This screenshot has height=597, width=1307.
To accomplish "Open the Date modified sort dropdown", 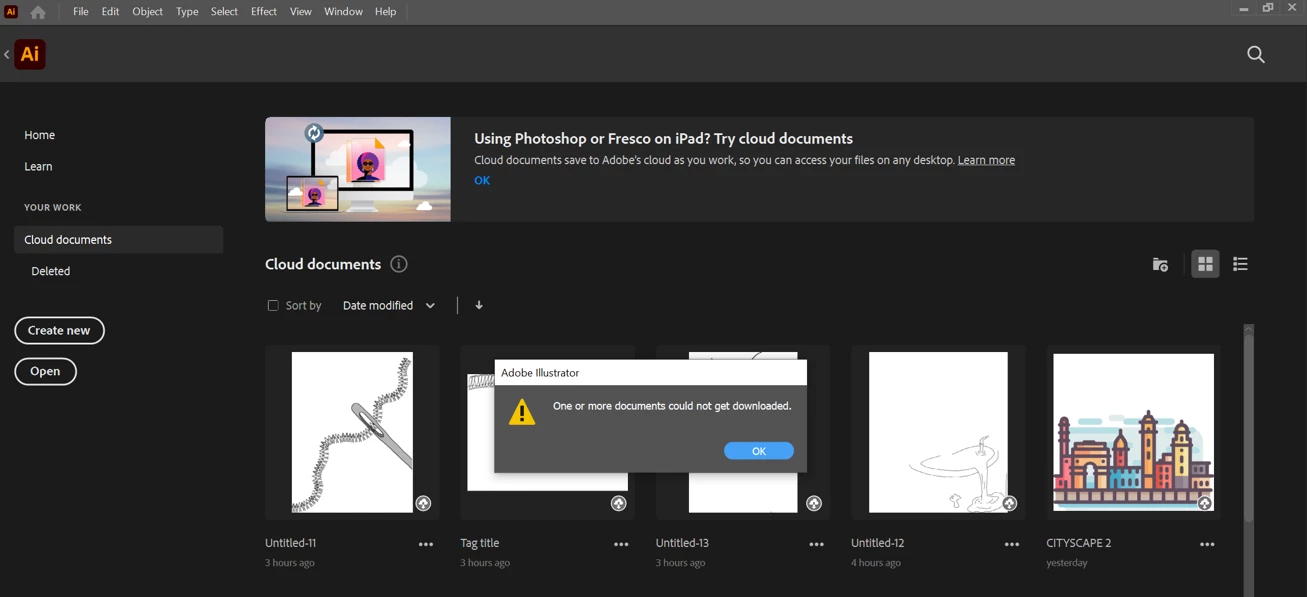I will (388, 305).
